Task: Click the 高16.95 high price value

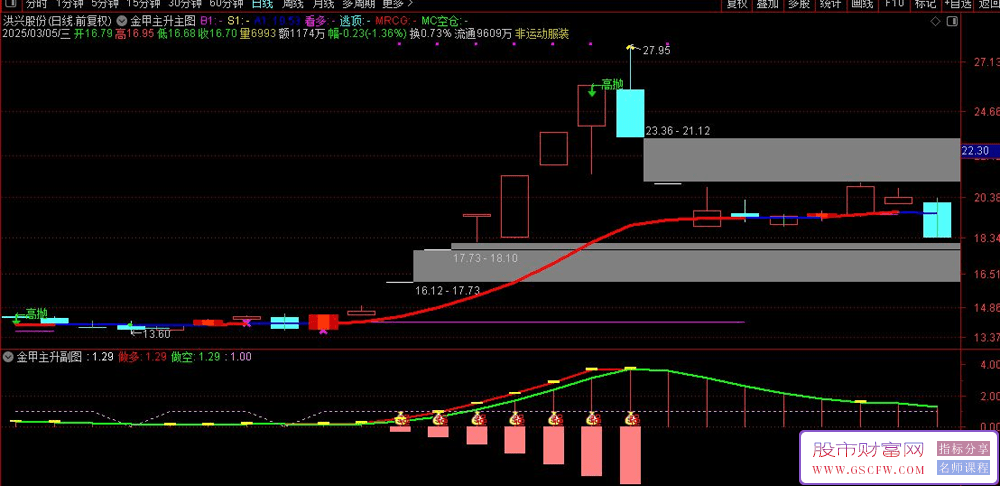Action: (135, 33)
